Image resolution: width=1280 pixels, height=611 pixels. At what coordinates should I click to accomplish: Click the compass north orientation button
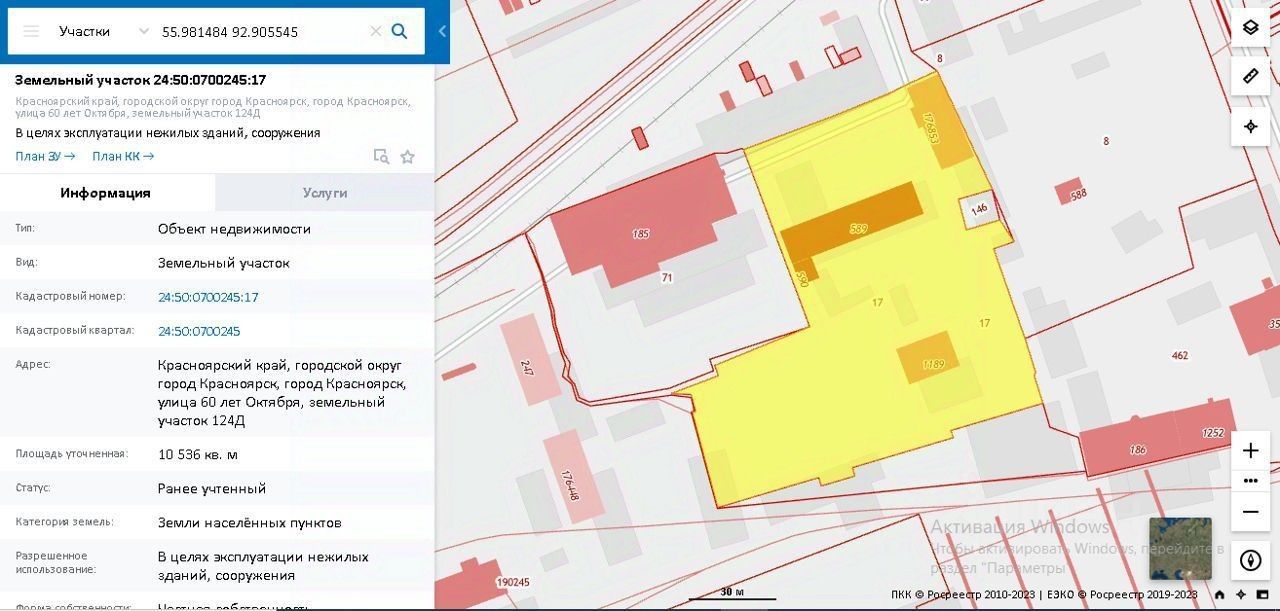click(1250, 560)
